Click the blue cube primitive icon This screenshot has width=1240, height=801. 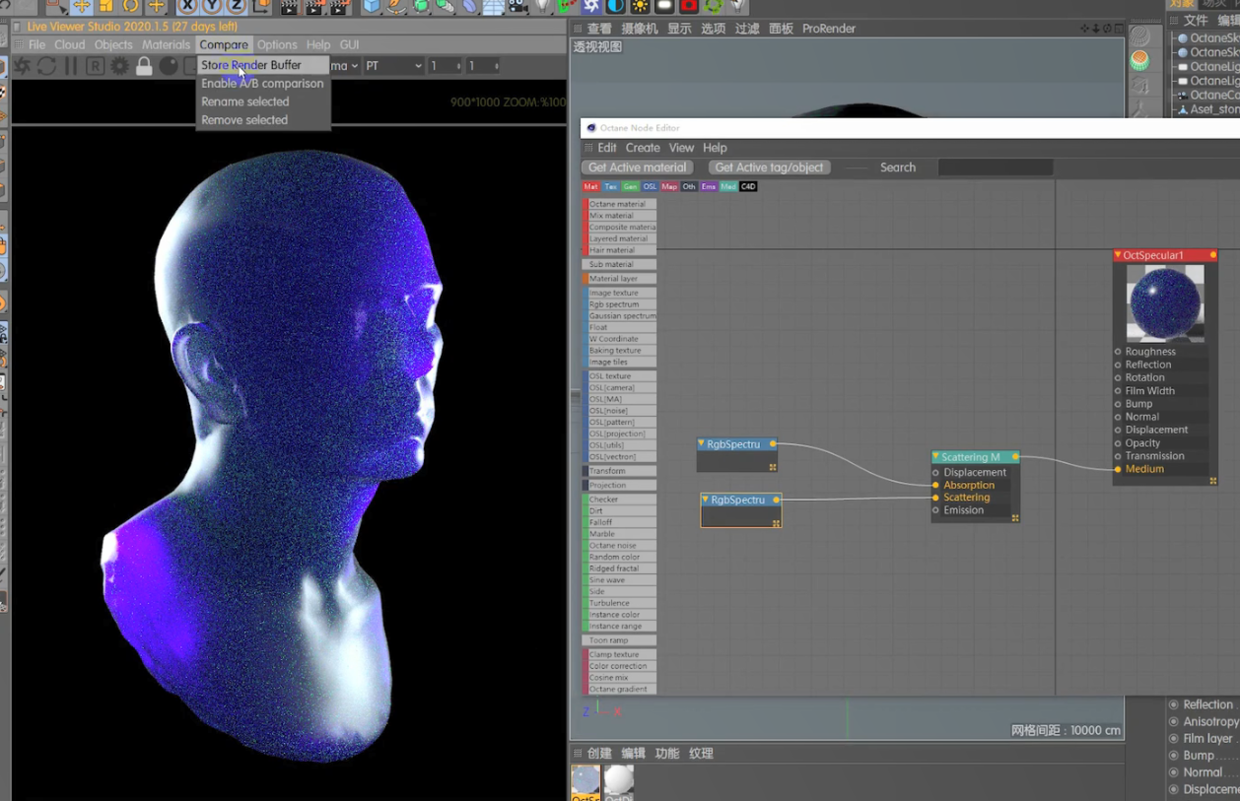coord(372,6)
